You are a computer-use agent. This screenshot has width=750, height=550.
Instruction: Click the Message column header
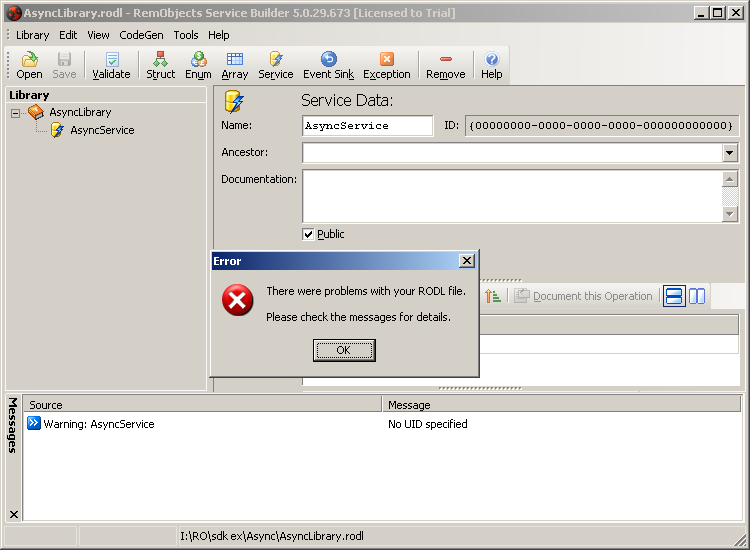coord(562,405)
